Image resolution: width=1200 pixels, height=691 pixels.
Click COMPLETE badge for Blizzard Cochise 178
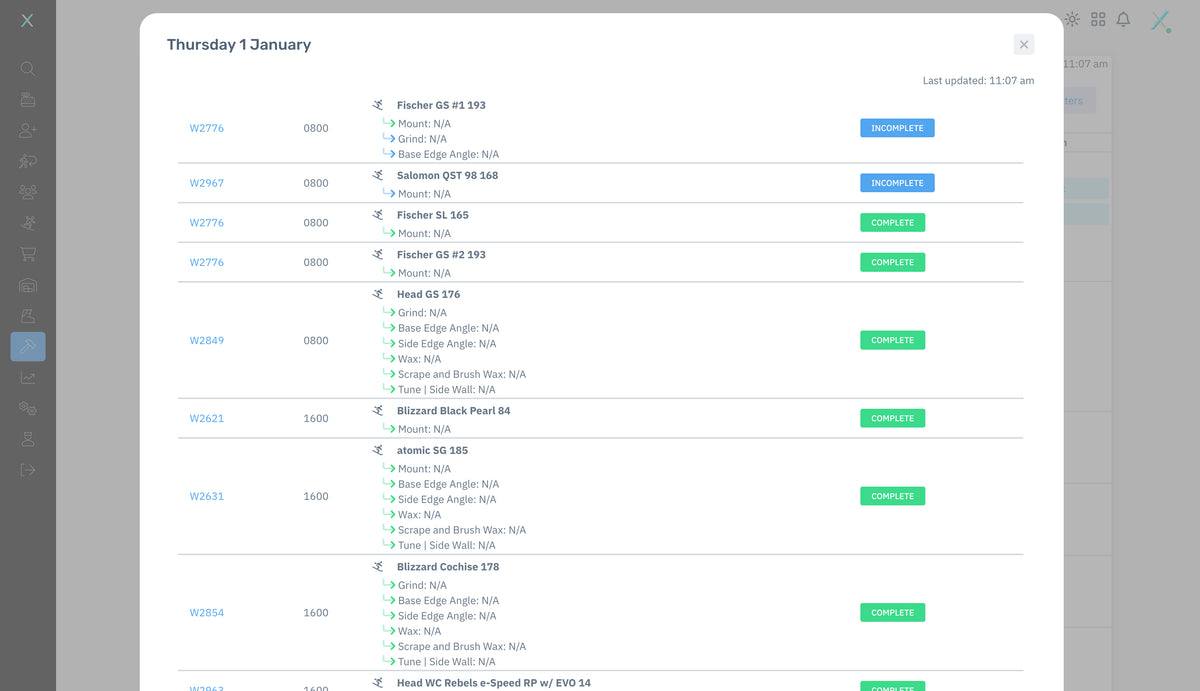point(892,612)
